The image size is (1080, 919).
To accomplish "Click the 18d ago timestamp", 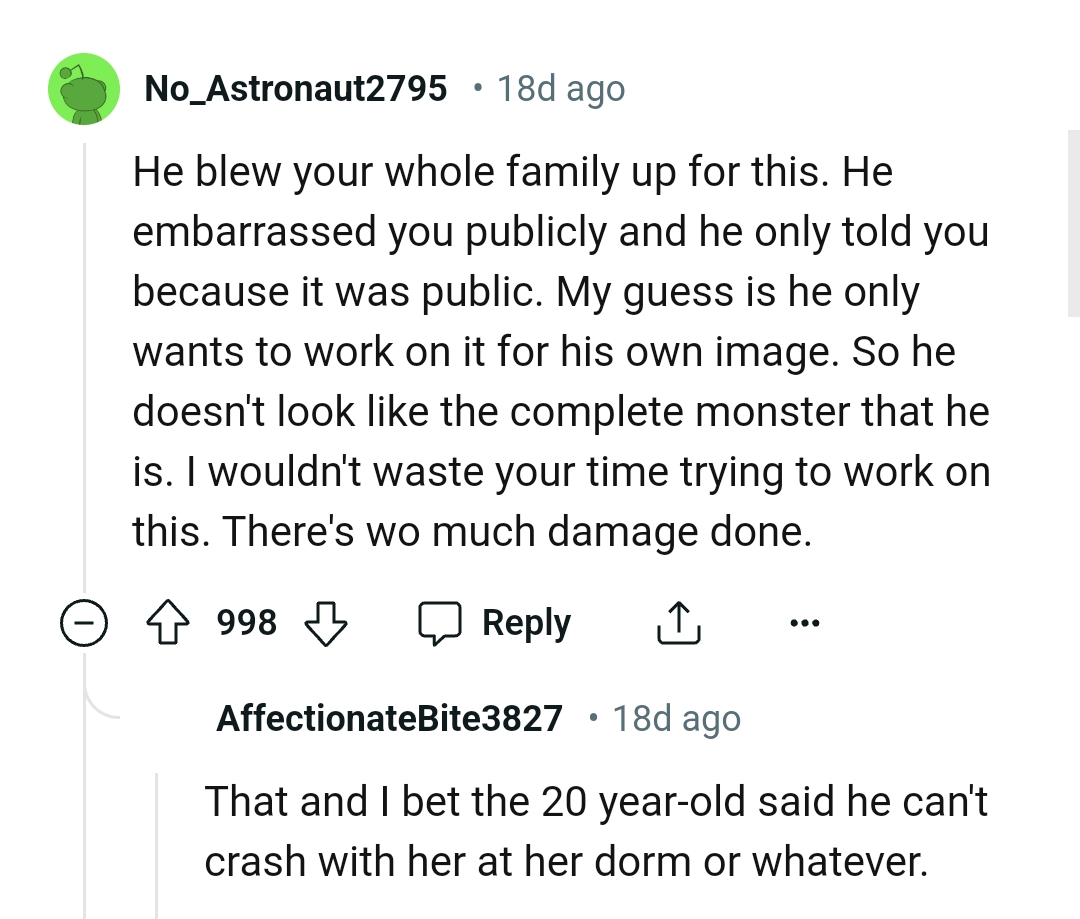I will [561, 88].
